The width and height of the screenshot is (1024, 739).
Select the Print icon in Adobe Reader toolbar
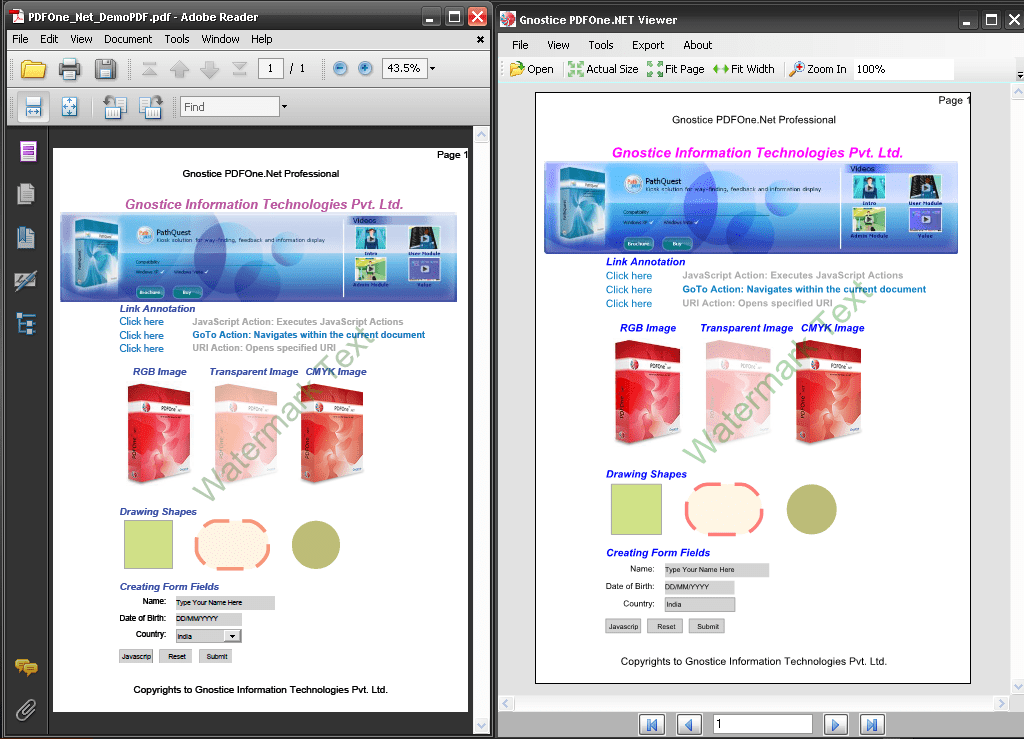pos(69,68)
